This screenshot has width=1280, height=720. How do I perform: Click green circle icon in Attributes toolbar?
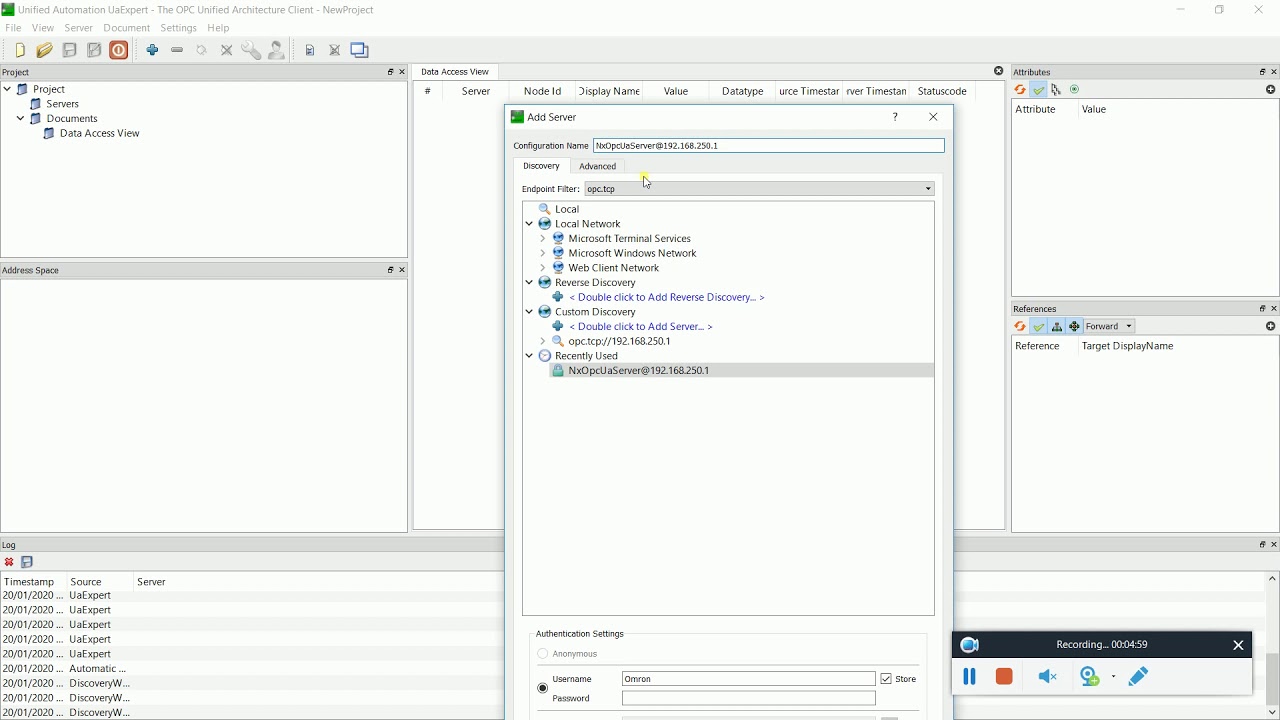tap(1075, 90)
